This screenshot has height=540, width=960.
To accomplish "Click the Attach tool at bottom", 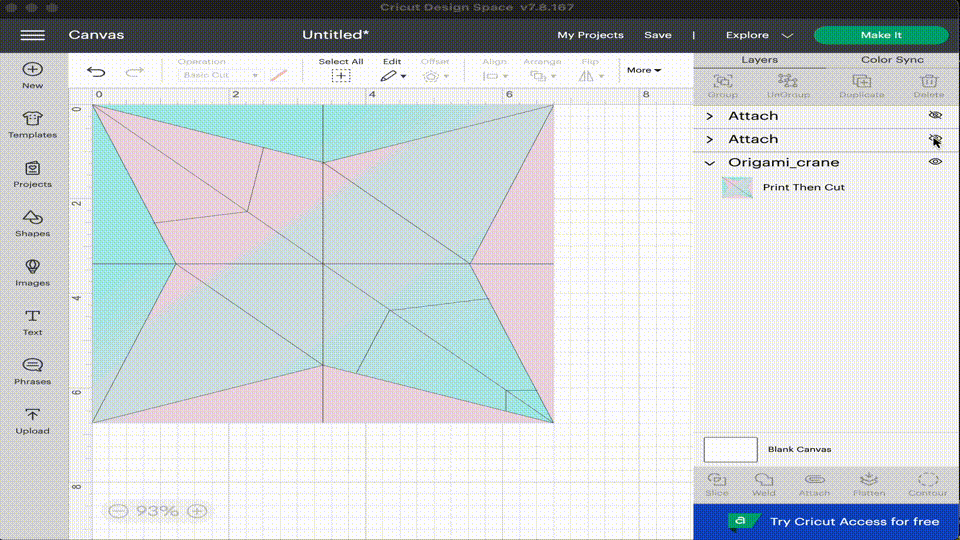I will tap(814, 484).
